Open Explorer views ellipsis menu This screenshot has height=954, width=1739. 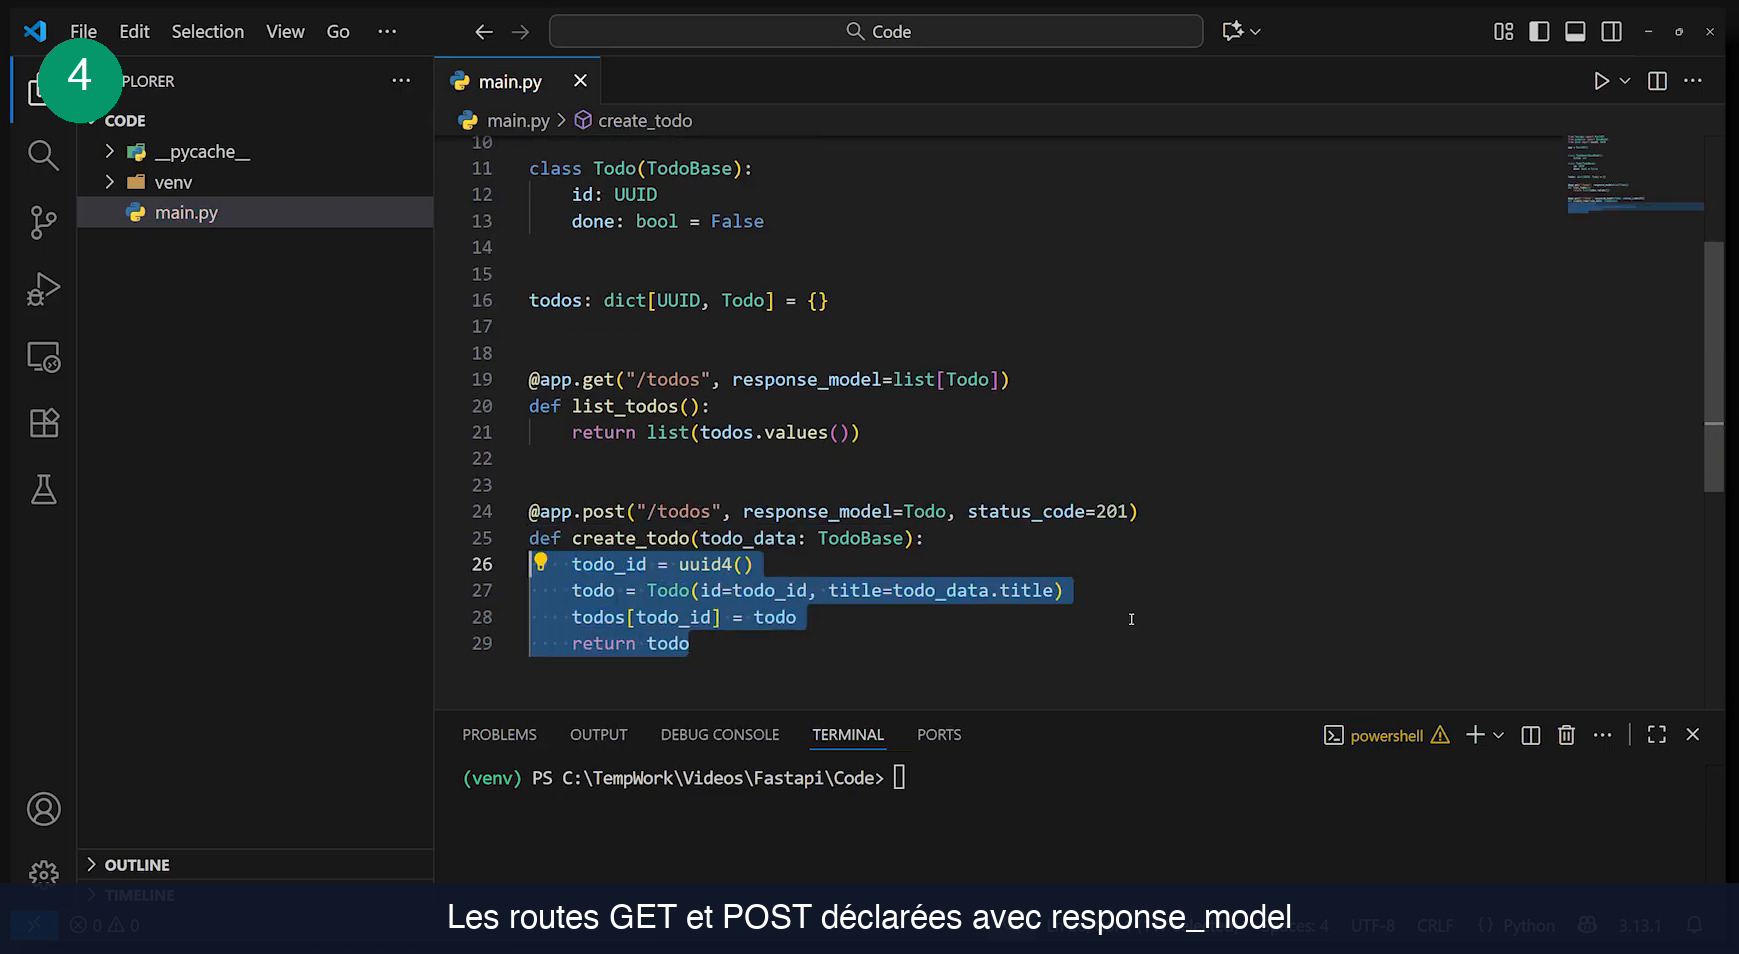pos(401,81)
